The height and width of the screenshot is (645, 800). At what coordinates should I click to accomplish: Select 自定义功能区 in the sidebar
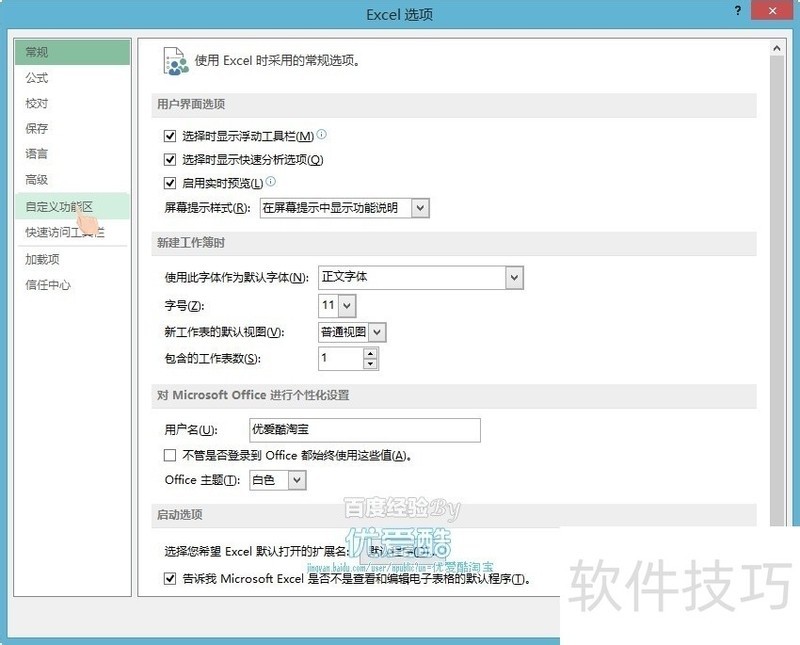58,206
